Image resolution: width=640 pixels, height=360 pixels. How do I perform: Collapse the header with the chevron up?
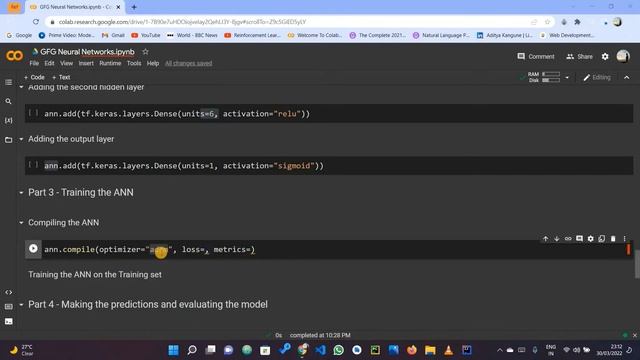pos(627,77)
